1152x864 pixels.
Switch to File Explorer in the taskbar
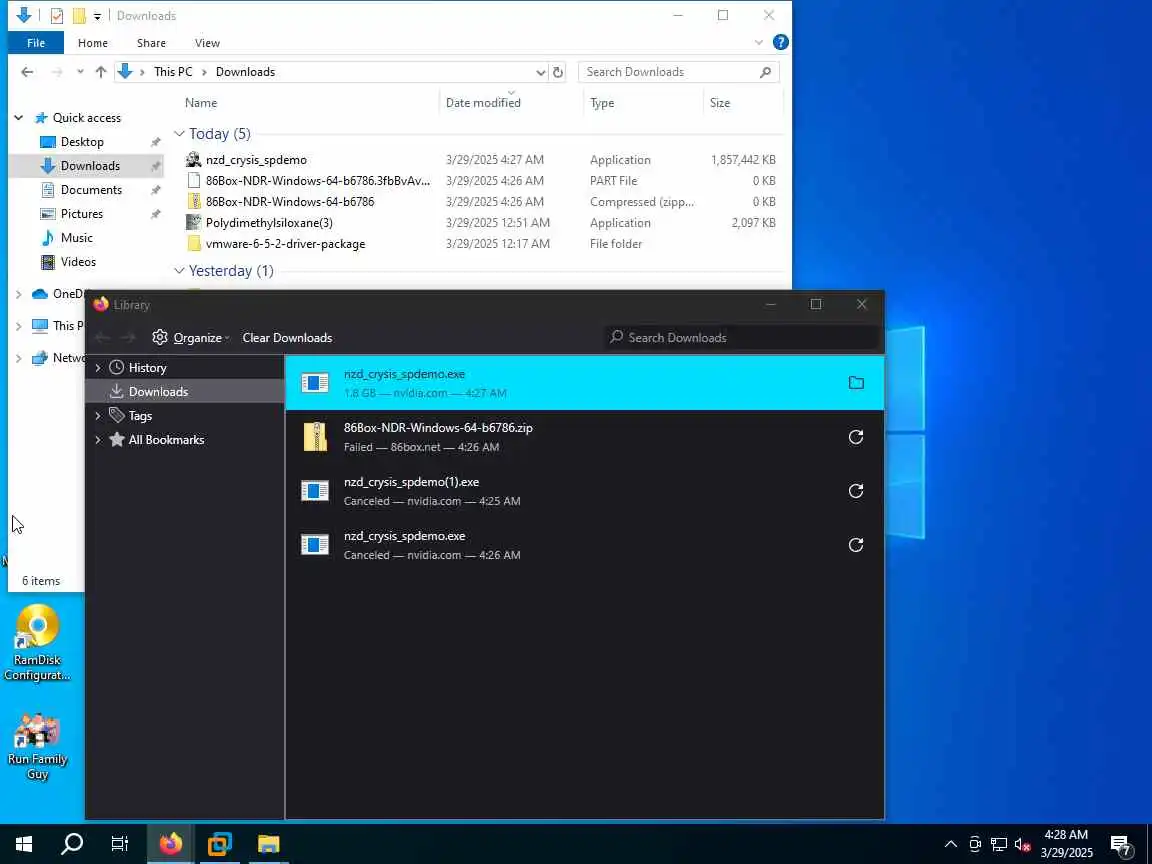pos(268,843)
